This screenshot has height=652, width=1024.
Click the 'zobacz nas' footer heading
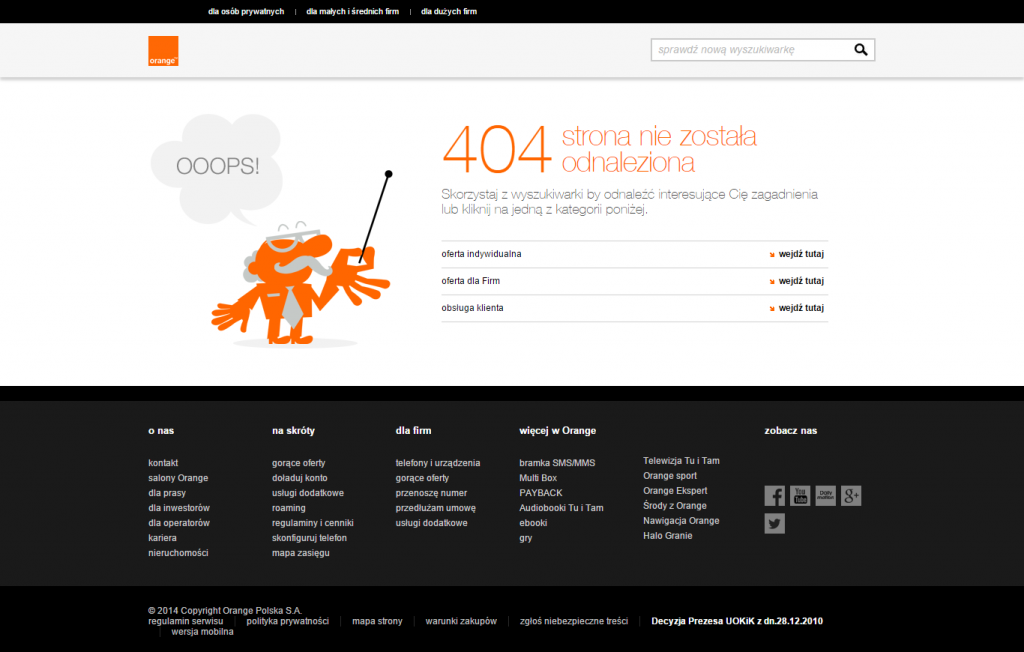pos(791,431)
